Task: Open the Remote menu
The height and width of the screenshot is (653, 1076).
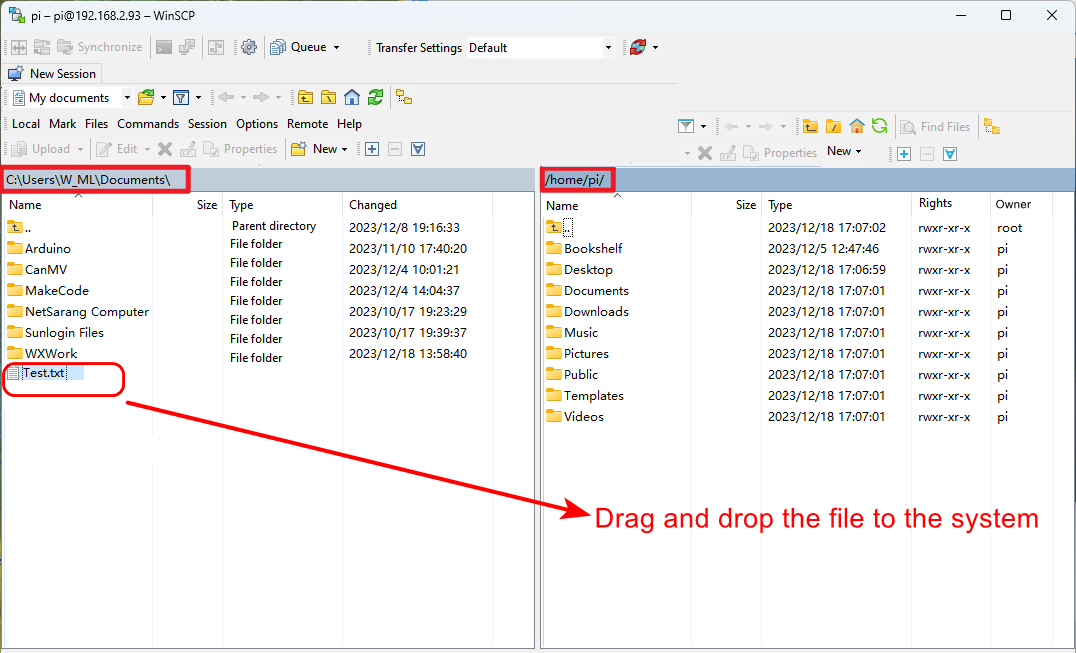Action: (x=307, y=123)
